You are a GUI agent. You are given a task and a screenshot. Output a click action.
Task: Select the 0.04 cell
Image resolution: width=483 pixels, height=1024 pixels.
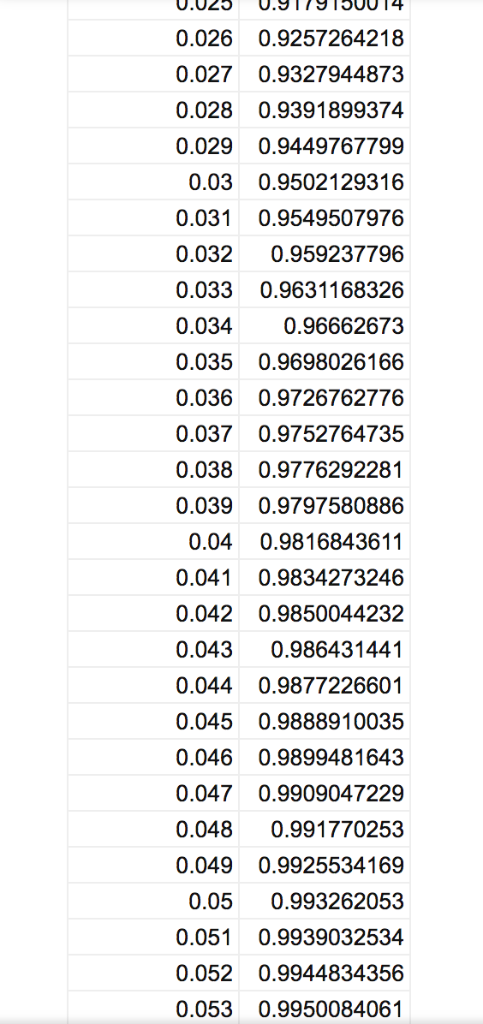(x=153, y=541)
